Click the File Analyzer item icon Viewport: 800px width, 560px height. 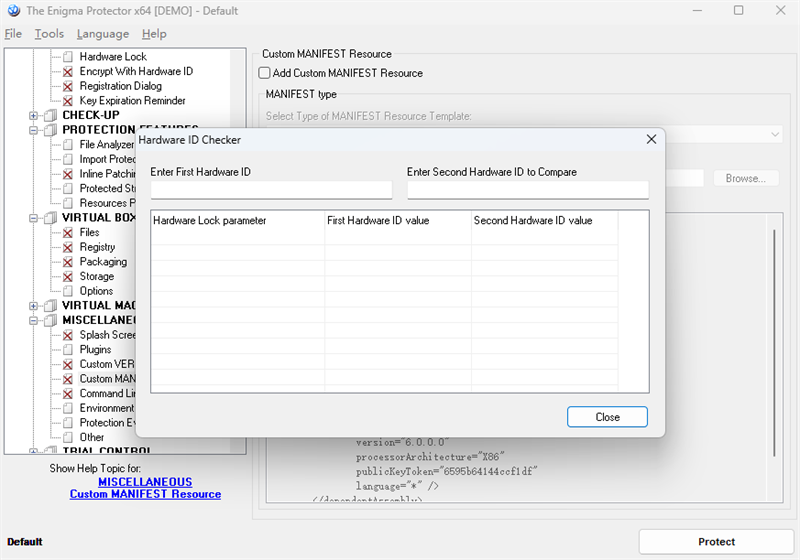click(x=68, y=145)
